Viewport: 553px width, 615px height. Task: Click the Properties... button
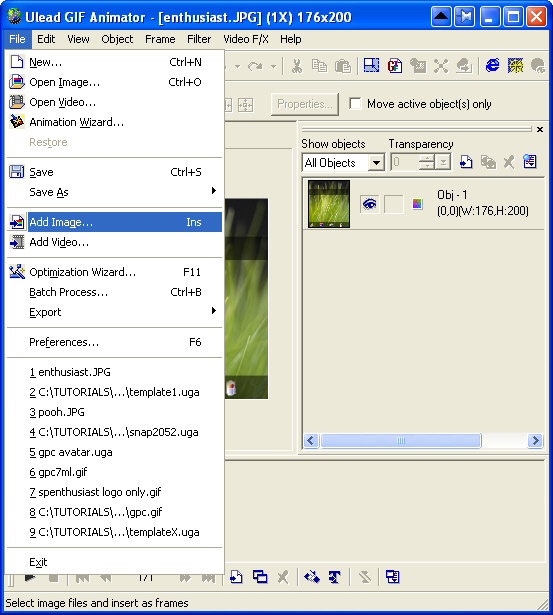click(x=305, y=104)
